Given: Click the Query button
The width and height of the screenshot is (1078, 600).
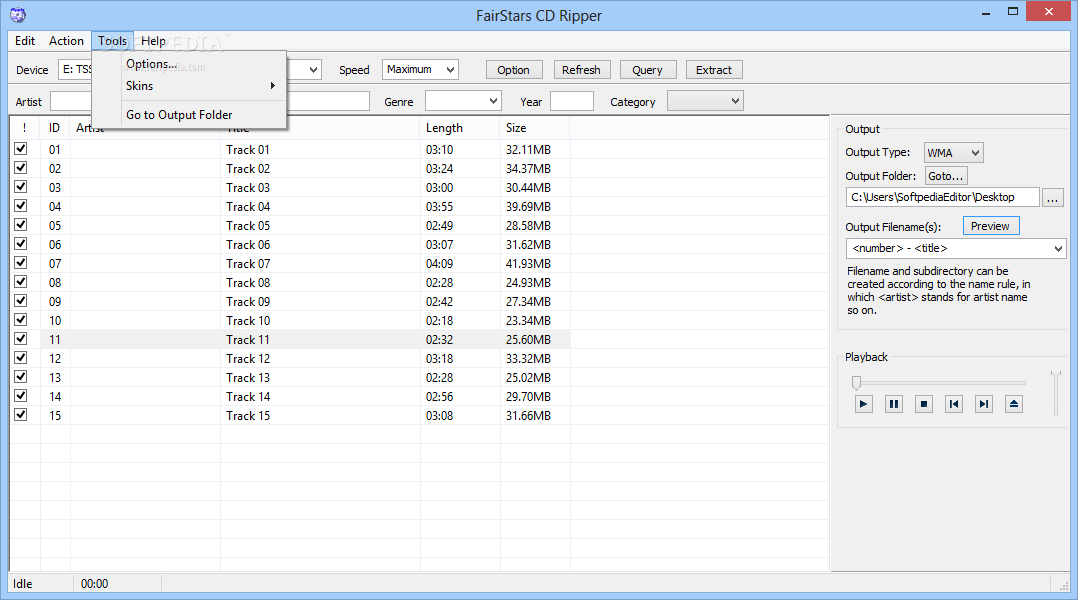Looking at the screenshot, I should (x=648, y=70).
